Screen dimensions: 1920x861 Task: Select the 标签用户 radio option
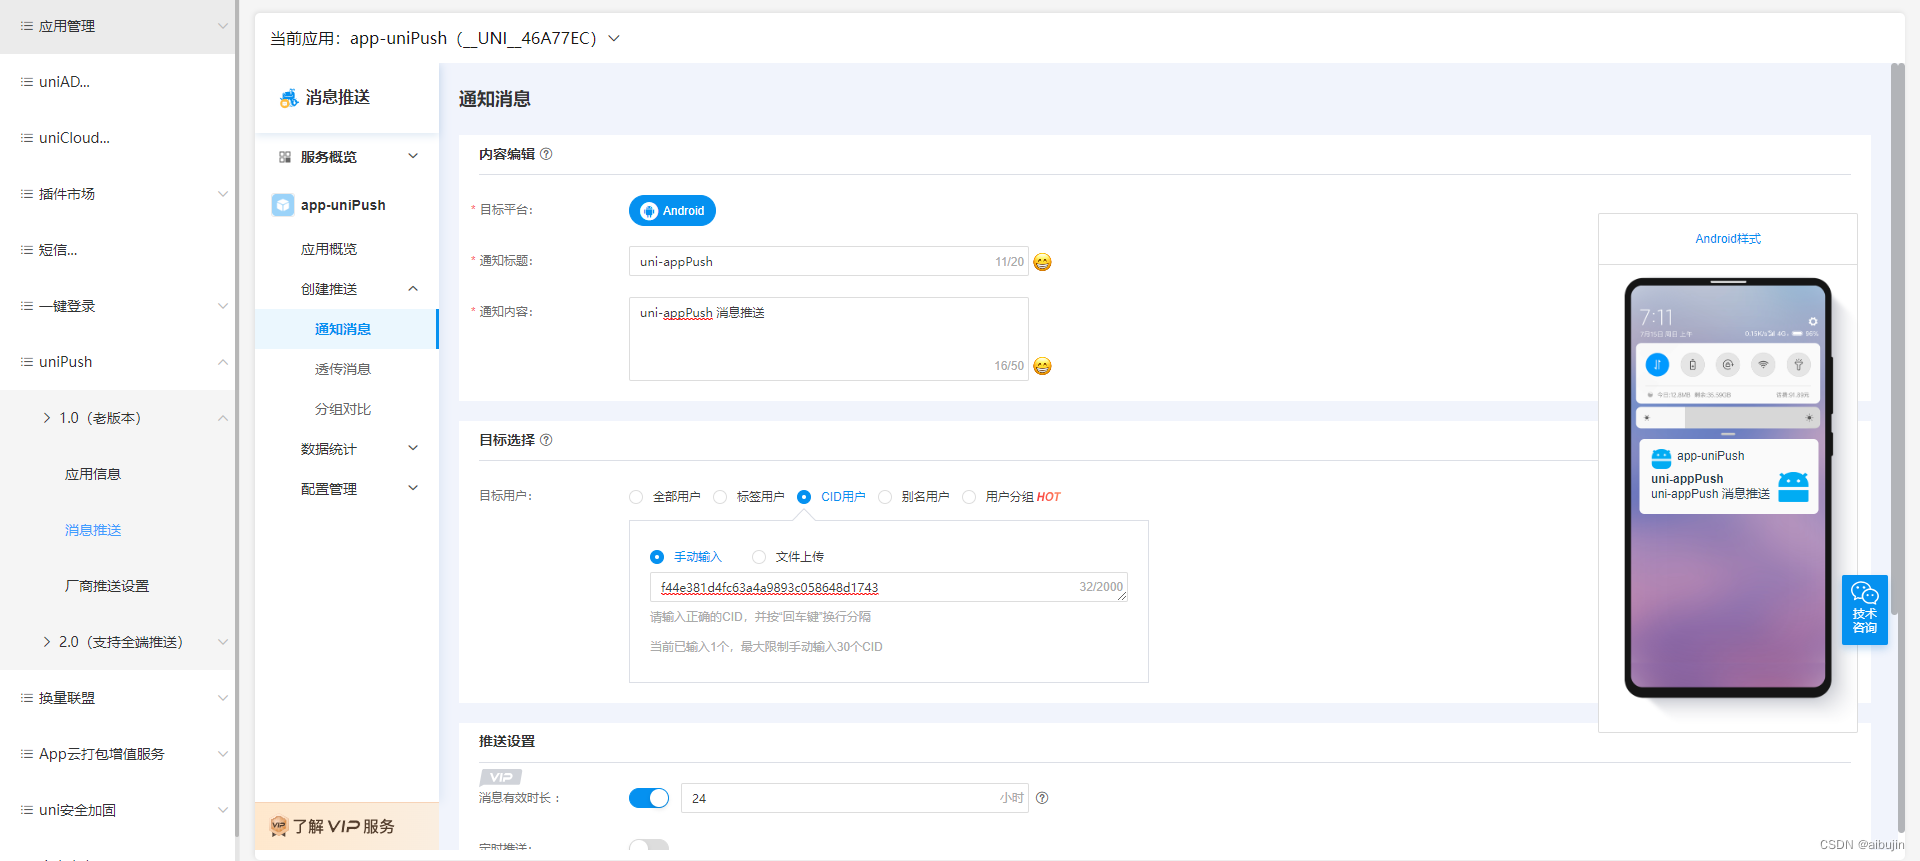pyautogui.click(x=720, y=497)
